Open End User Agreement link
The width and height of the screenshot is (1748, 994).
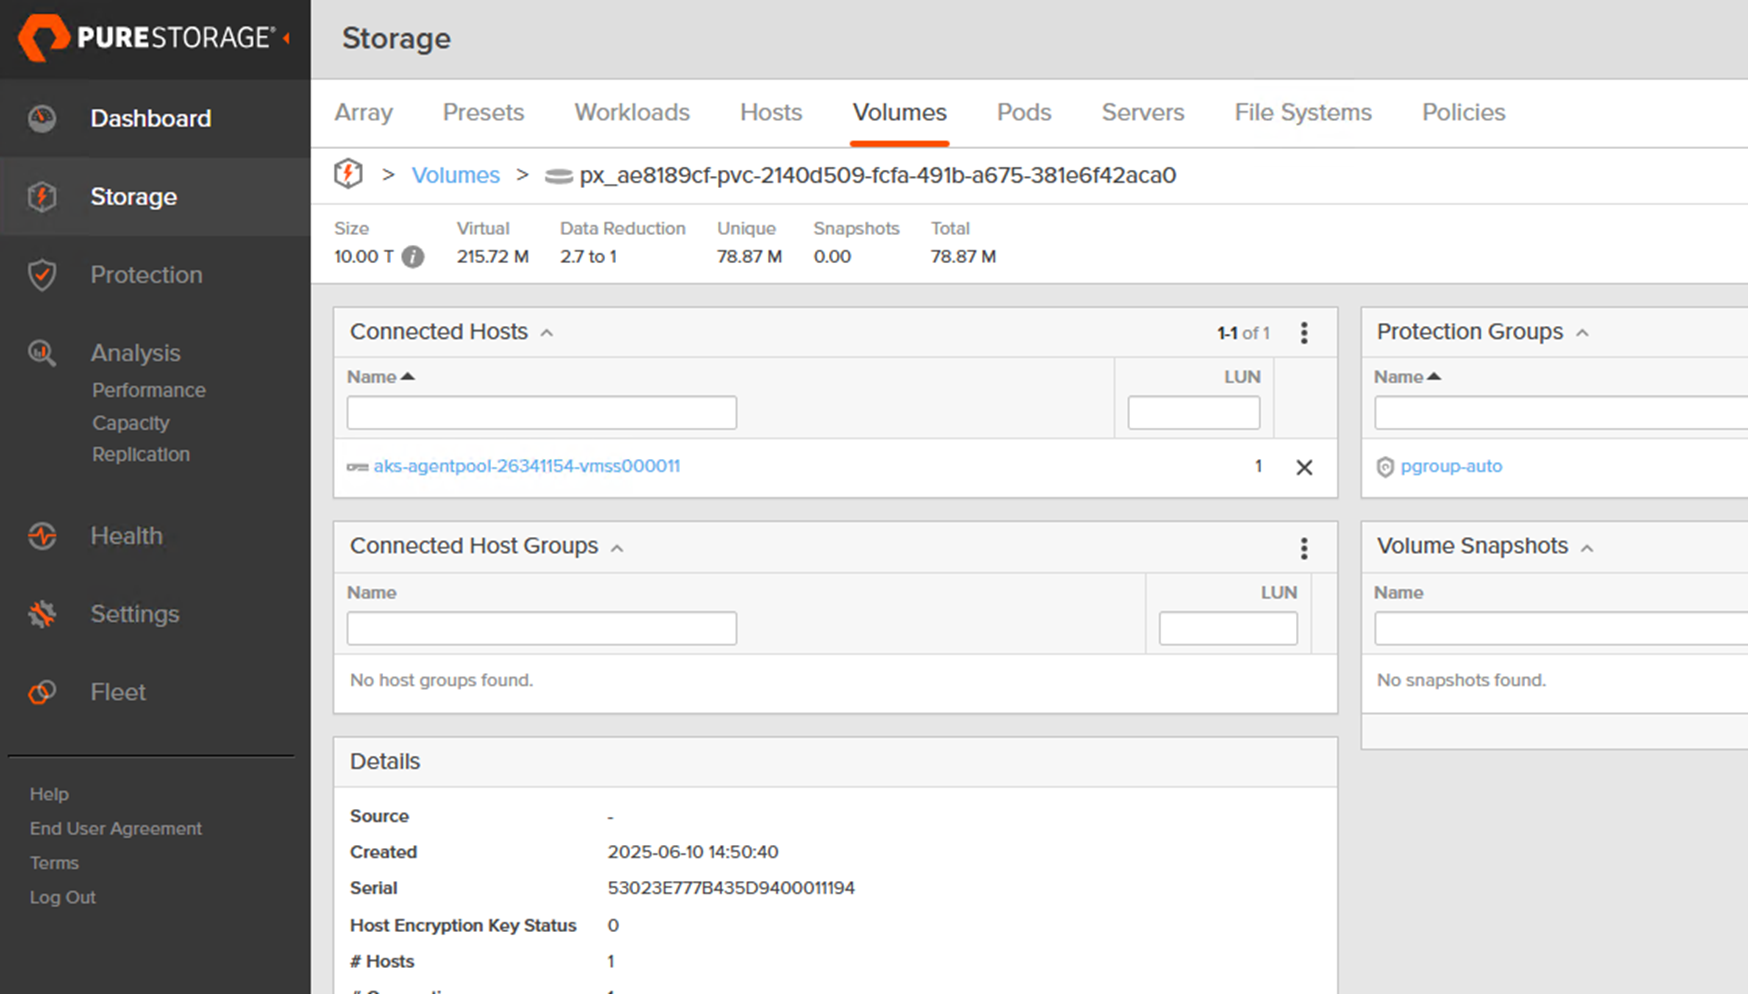point(116,829)
